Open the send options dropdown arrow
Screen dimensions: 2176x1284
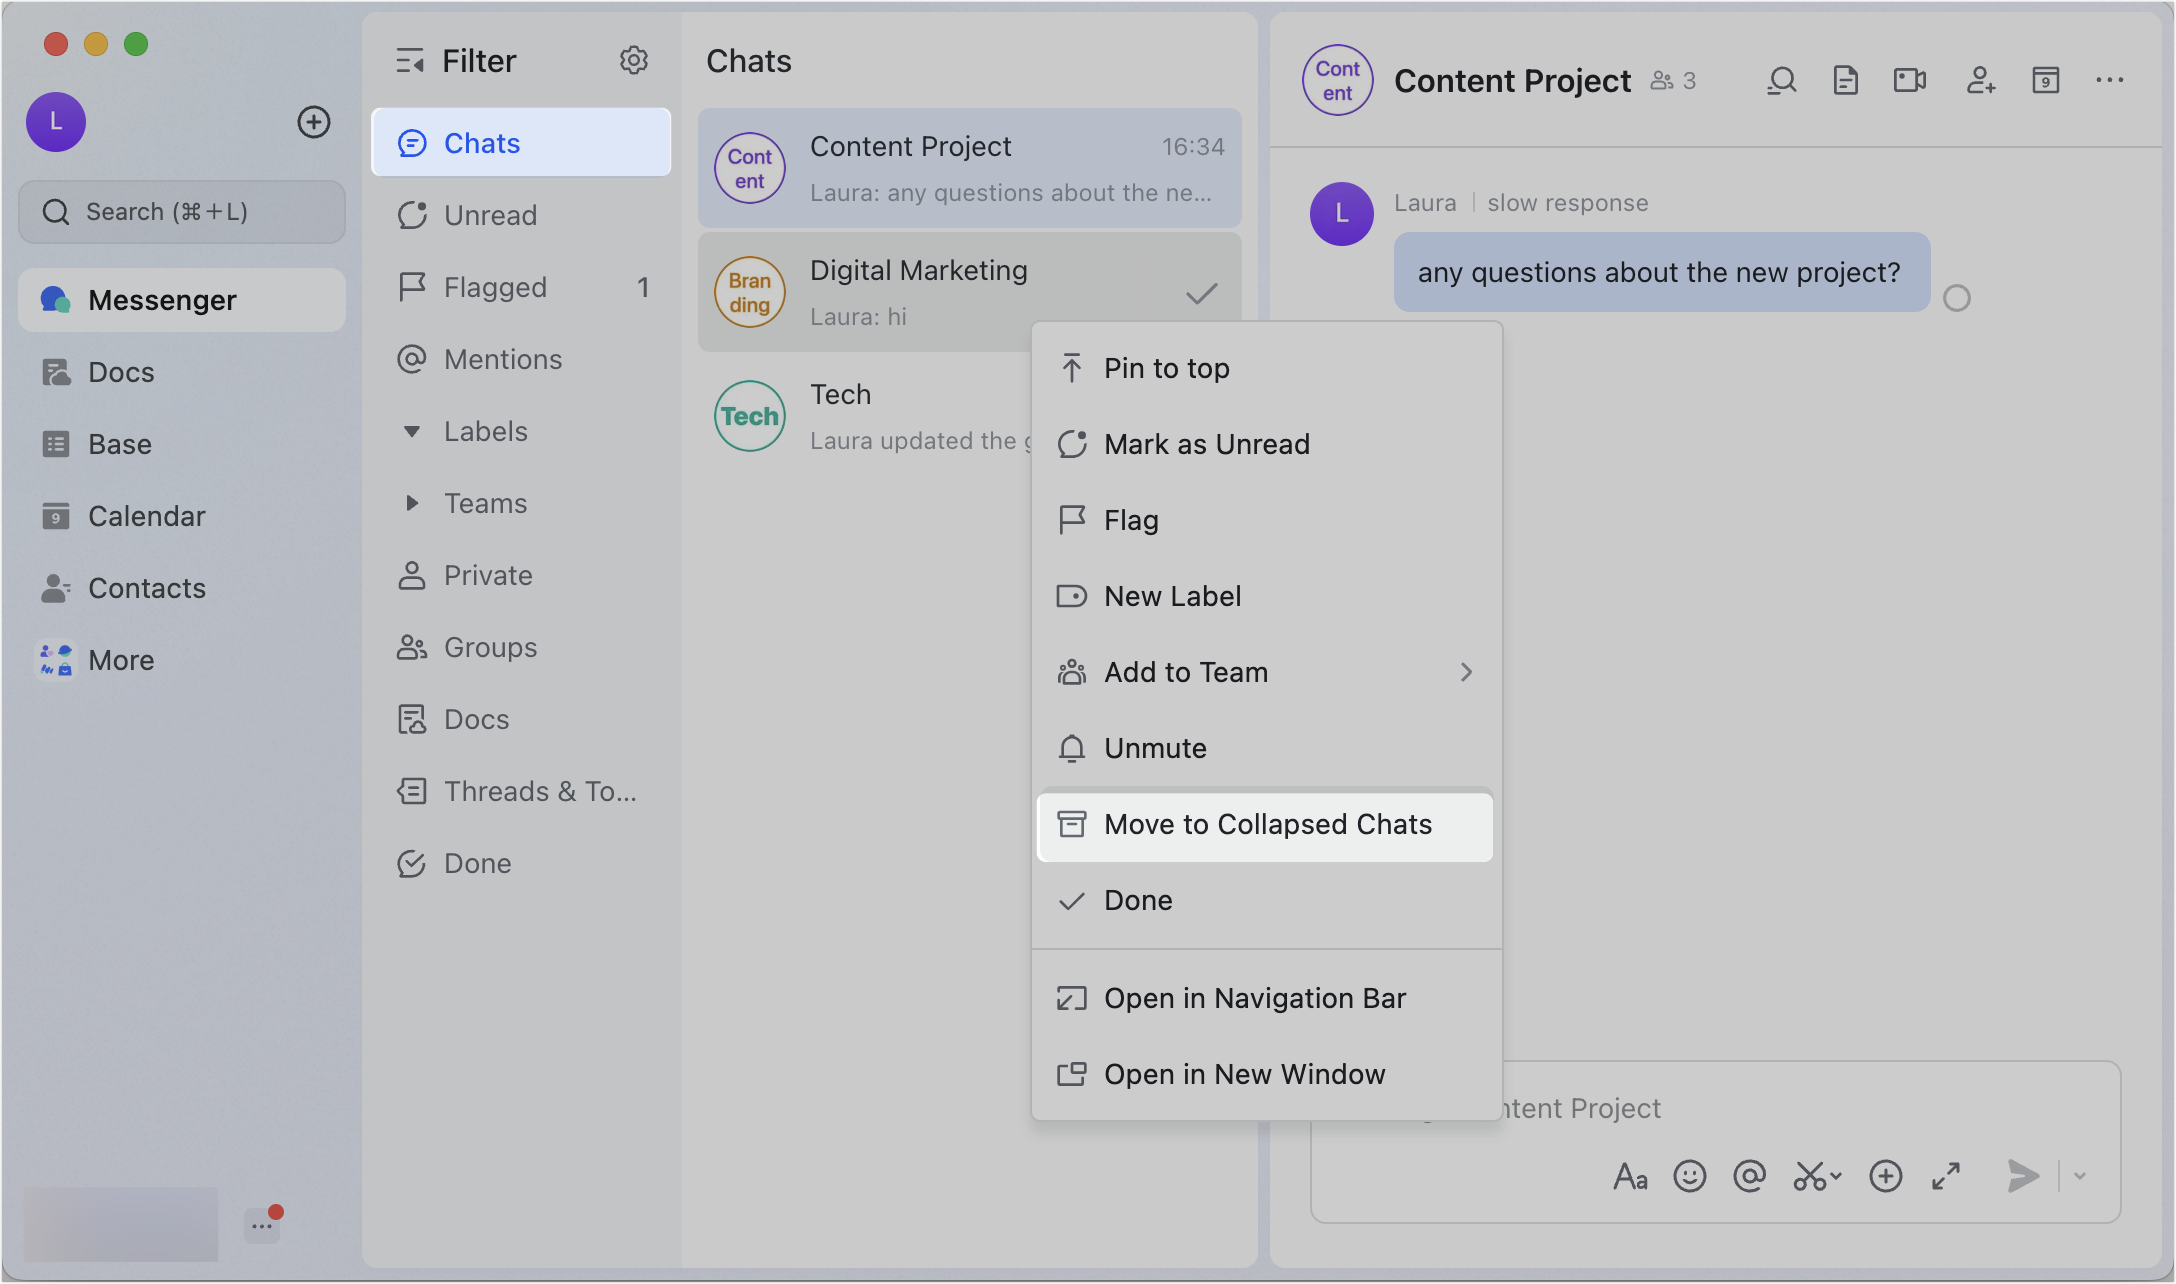coord(2080,1177)
